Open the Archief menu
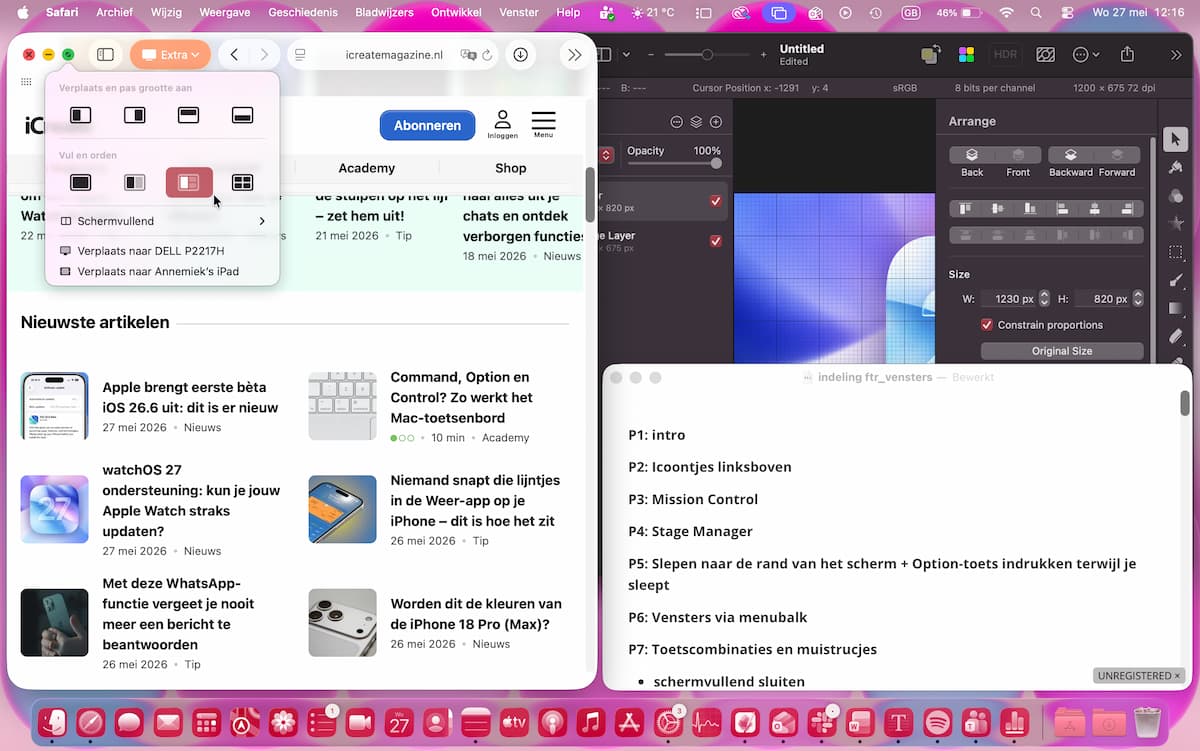The image size is (1200, 751). tap(115, 12)
